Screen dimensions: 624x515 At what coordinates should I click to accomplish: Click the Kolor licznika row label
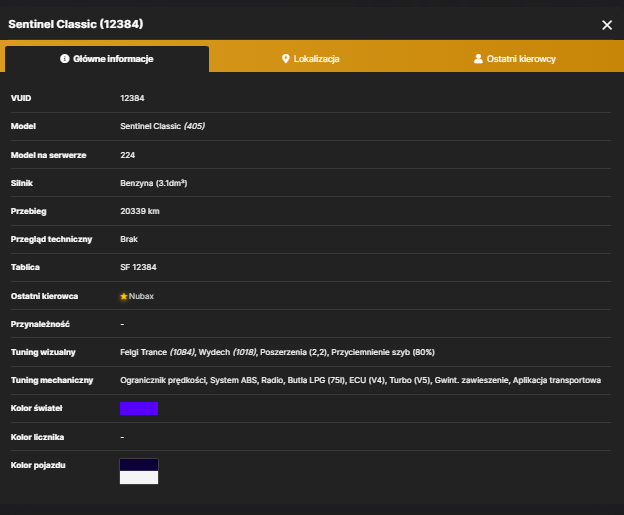[x=37, y=437]
